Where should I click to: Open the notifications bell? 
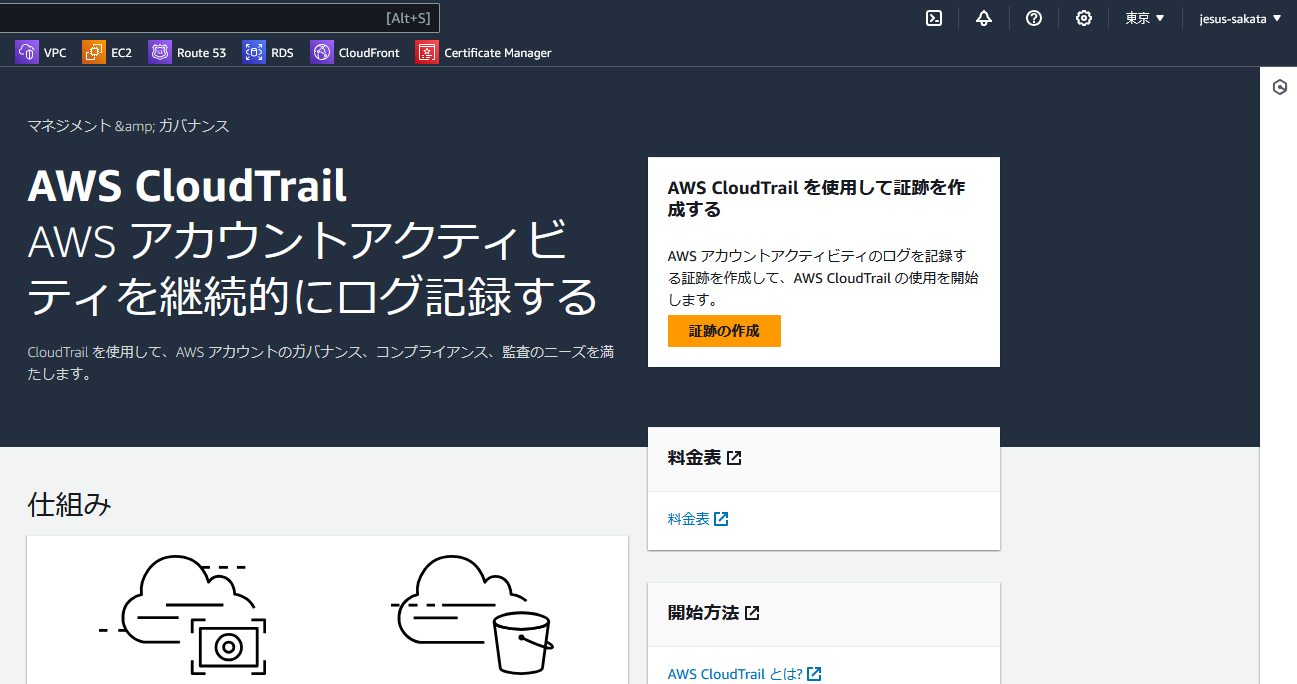pyautogui.click(x=984, y=18)
